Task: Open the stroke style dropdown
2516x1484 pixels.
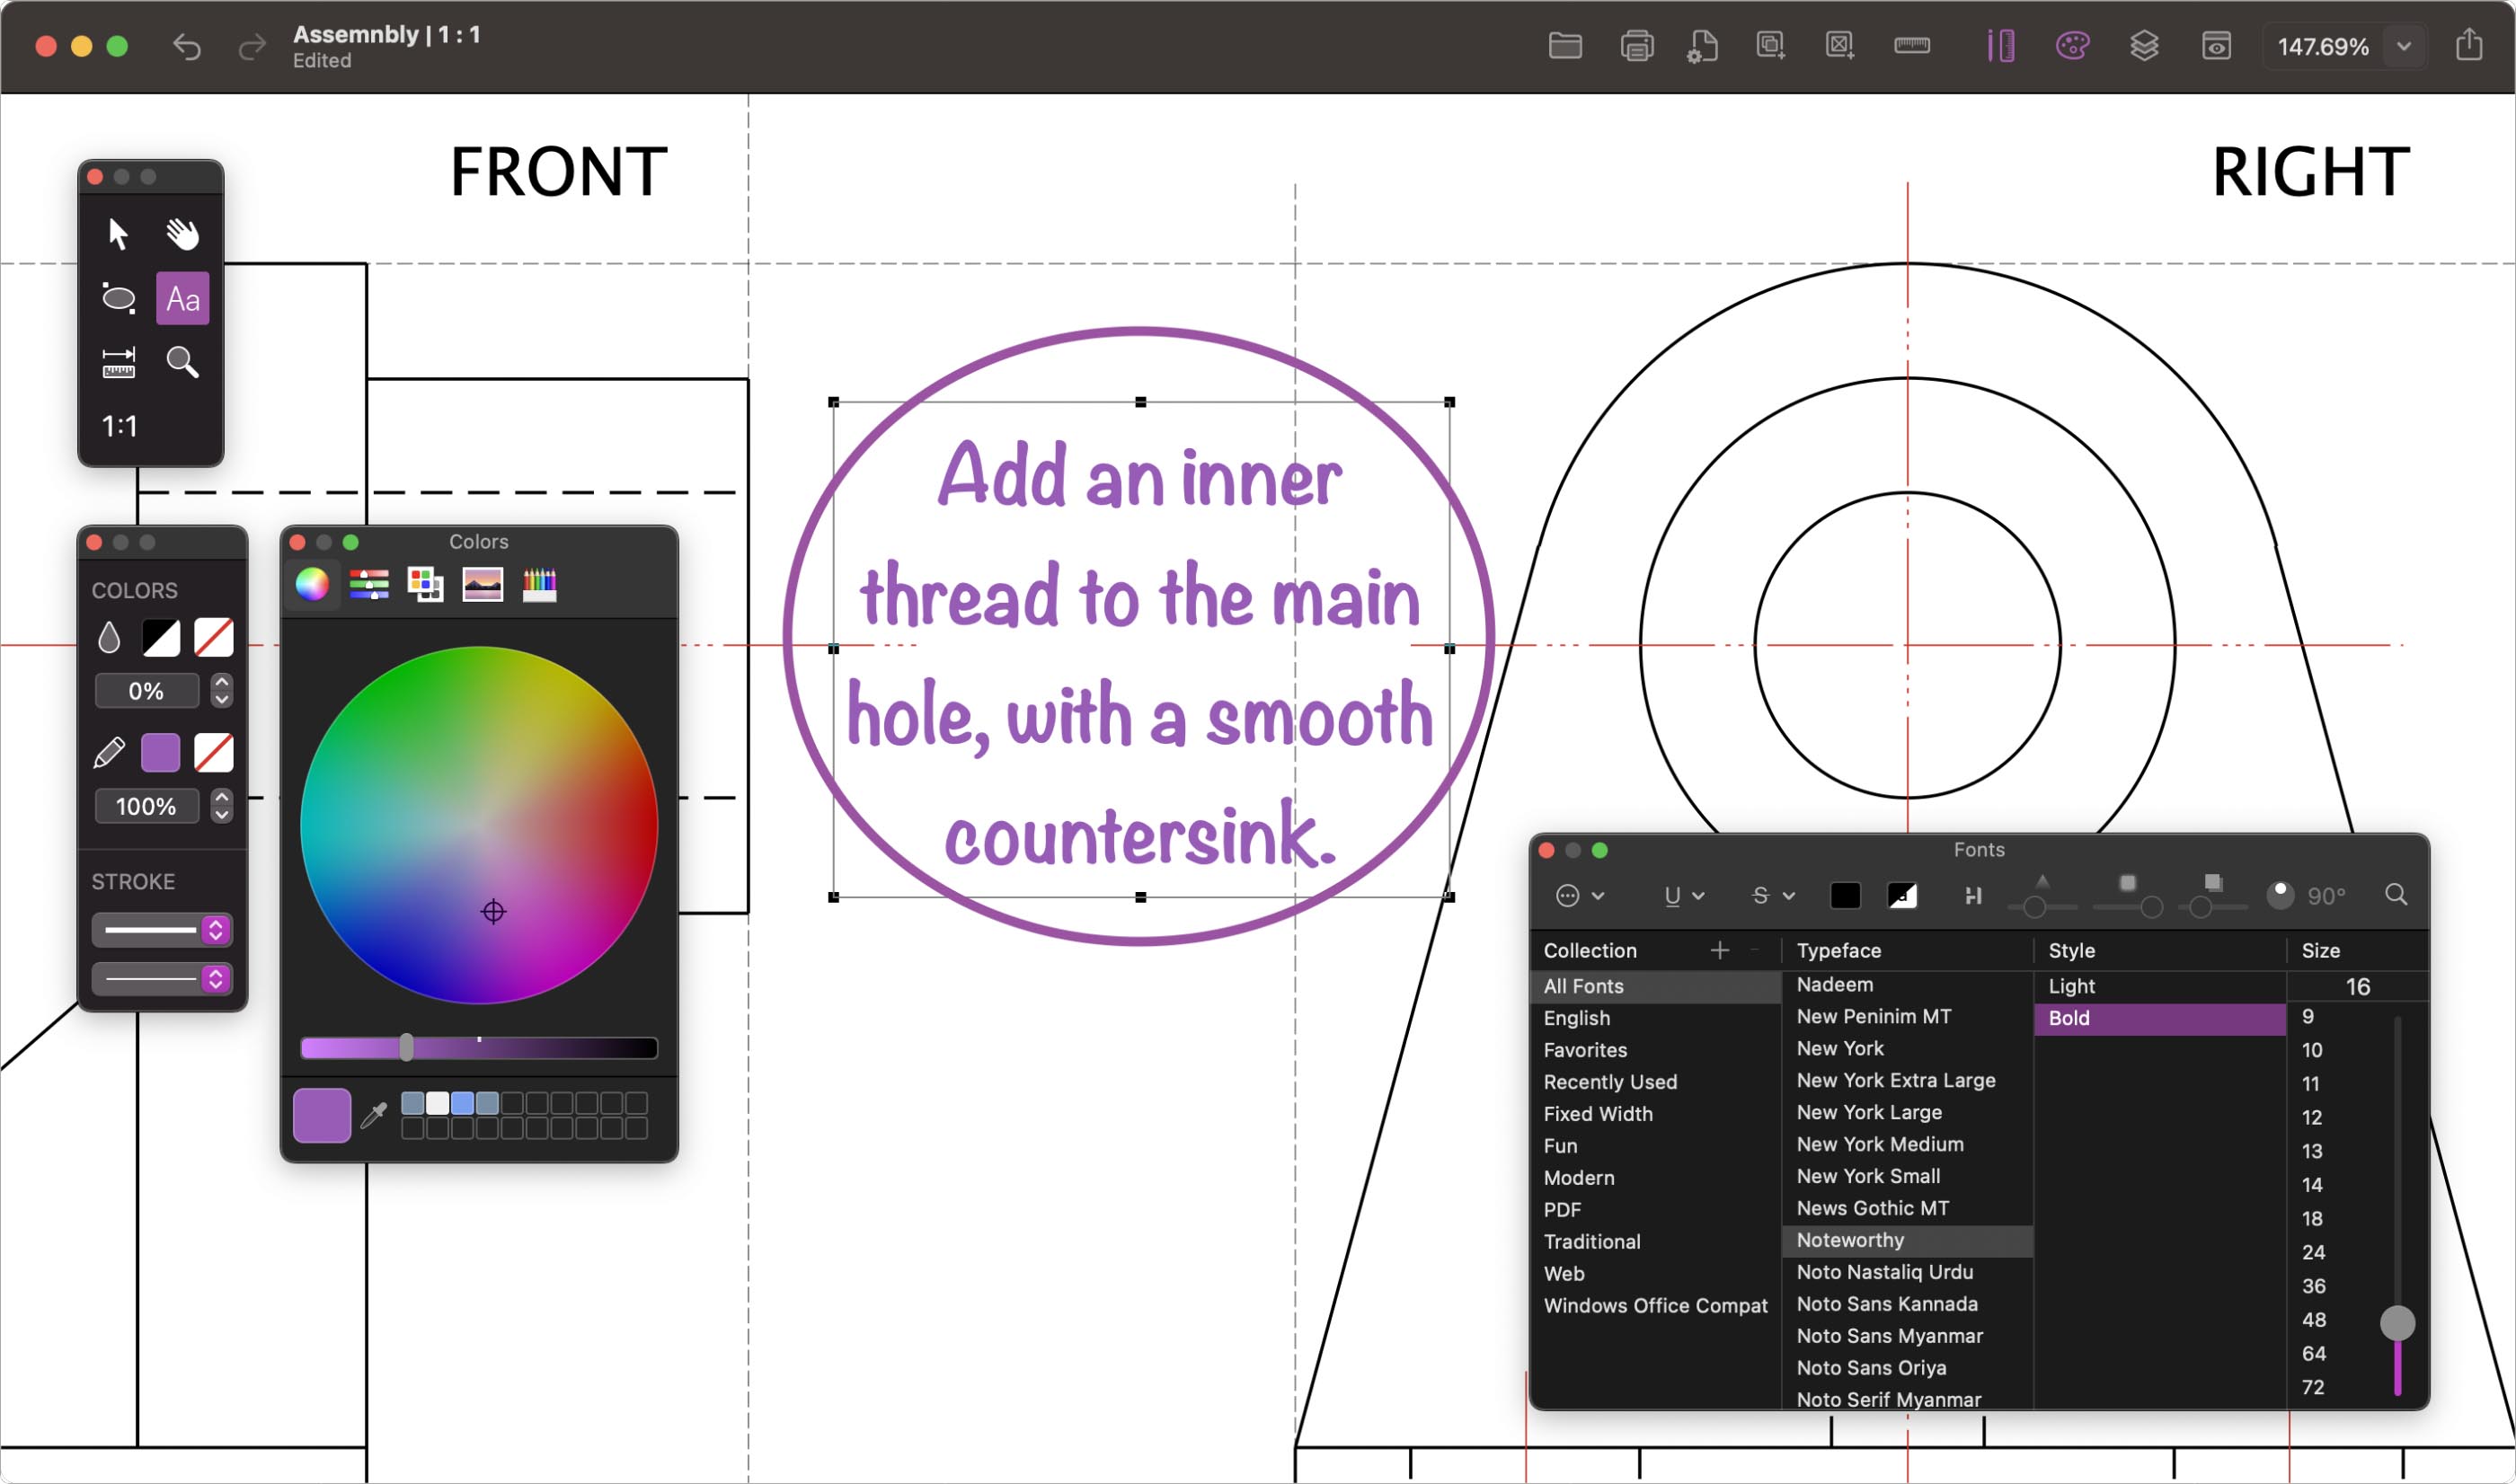Action: (215, 929)
